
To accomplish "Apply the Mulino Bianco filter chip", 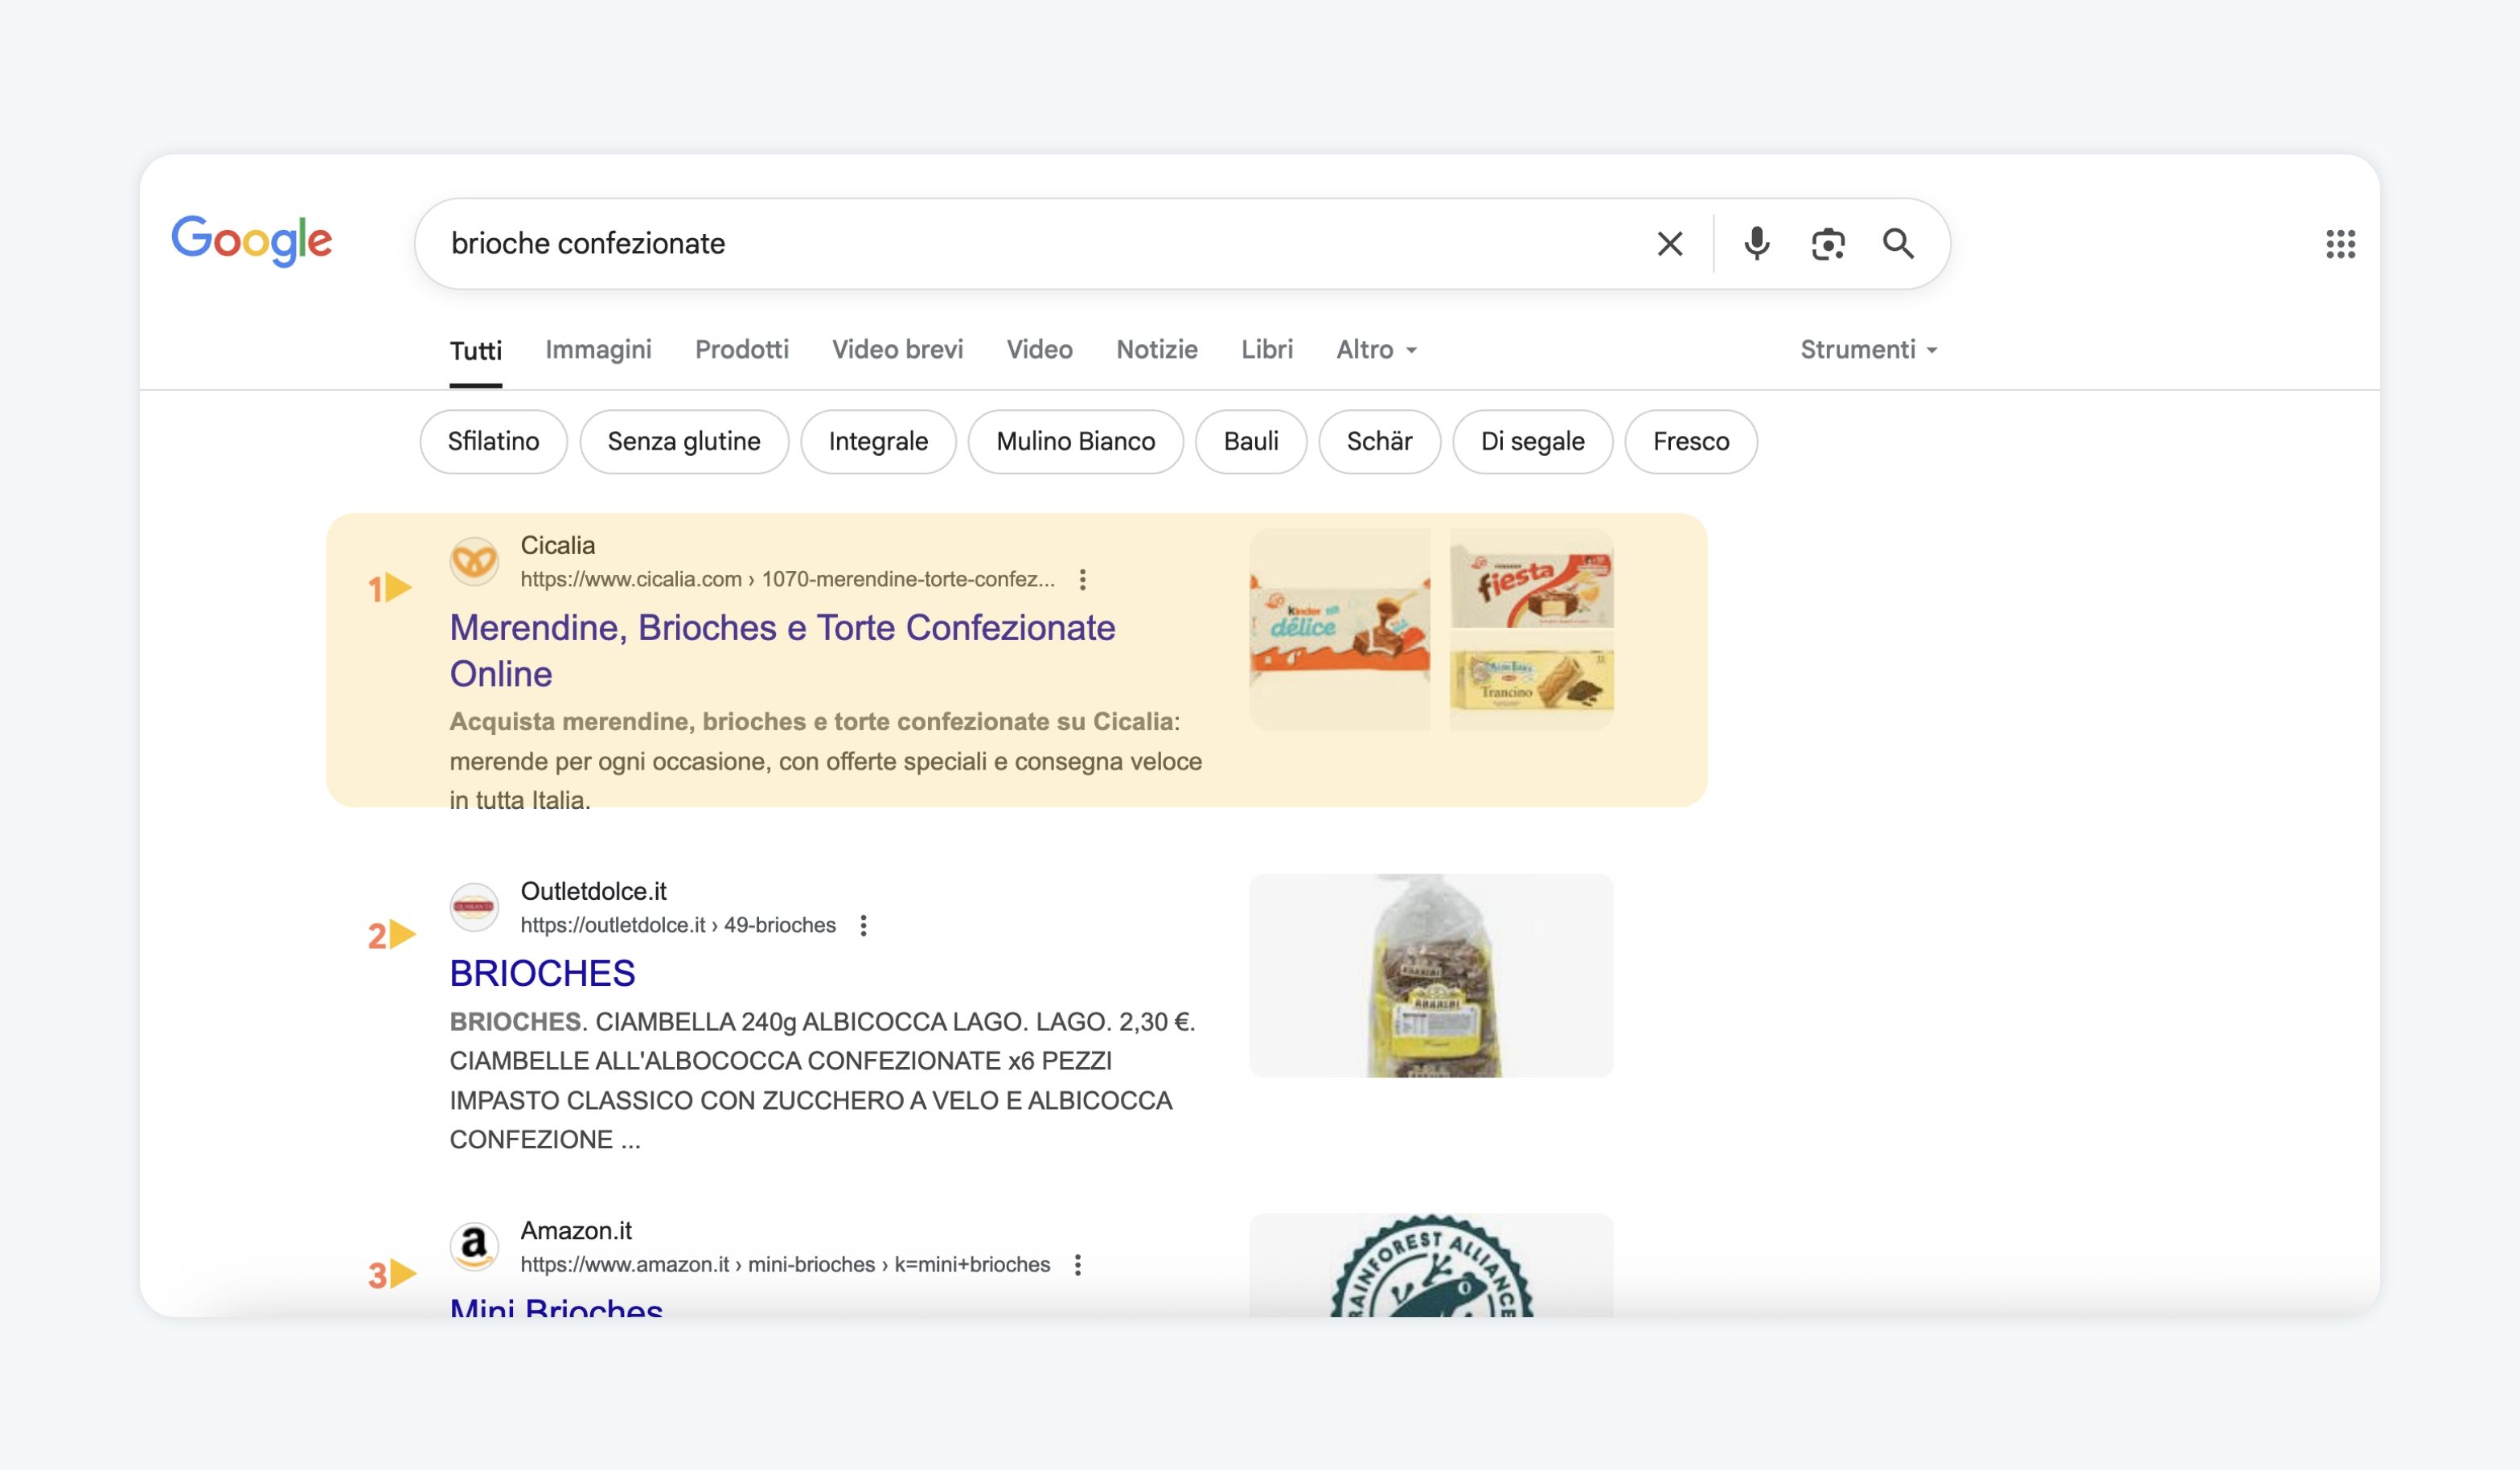I will pyautogui.click(x=1075, y=442).
